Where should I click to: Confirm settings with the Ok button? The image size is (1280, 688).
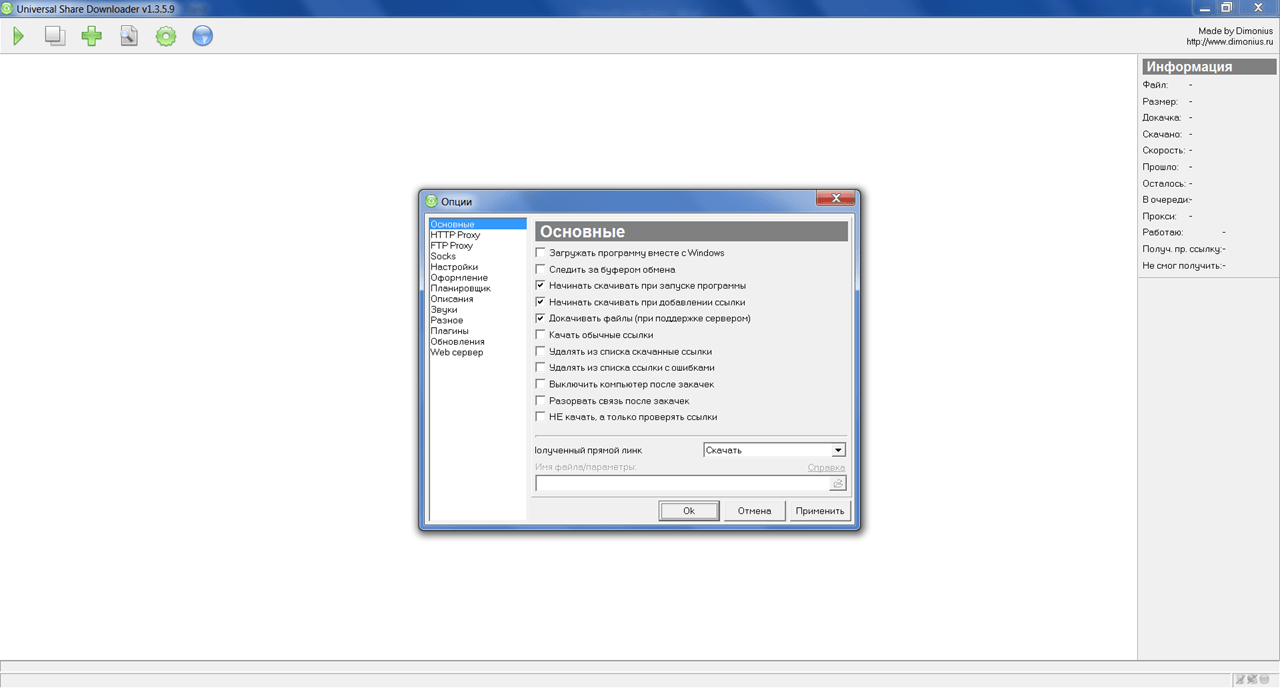pyautogui.click(x=689, y=510)
